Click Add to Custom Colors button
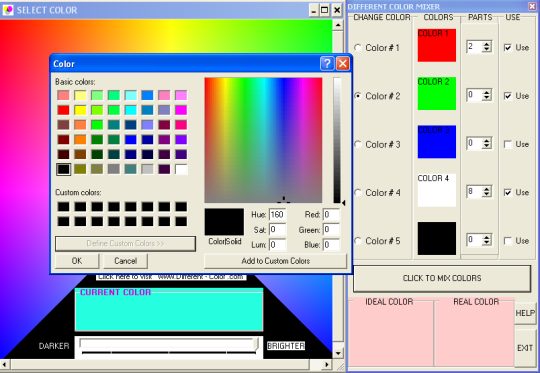 (x=276, y=261)
